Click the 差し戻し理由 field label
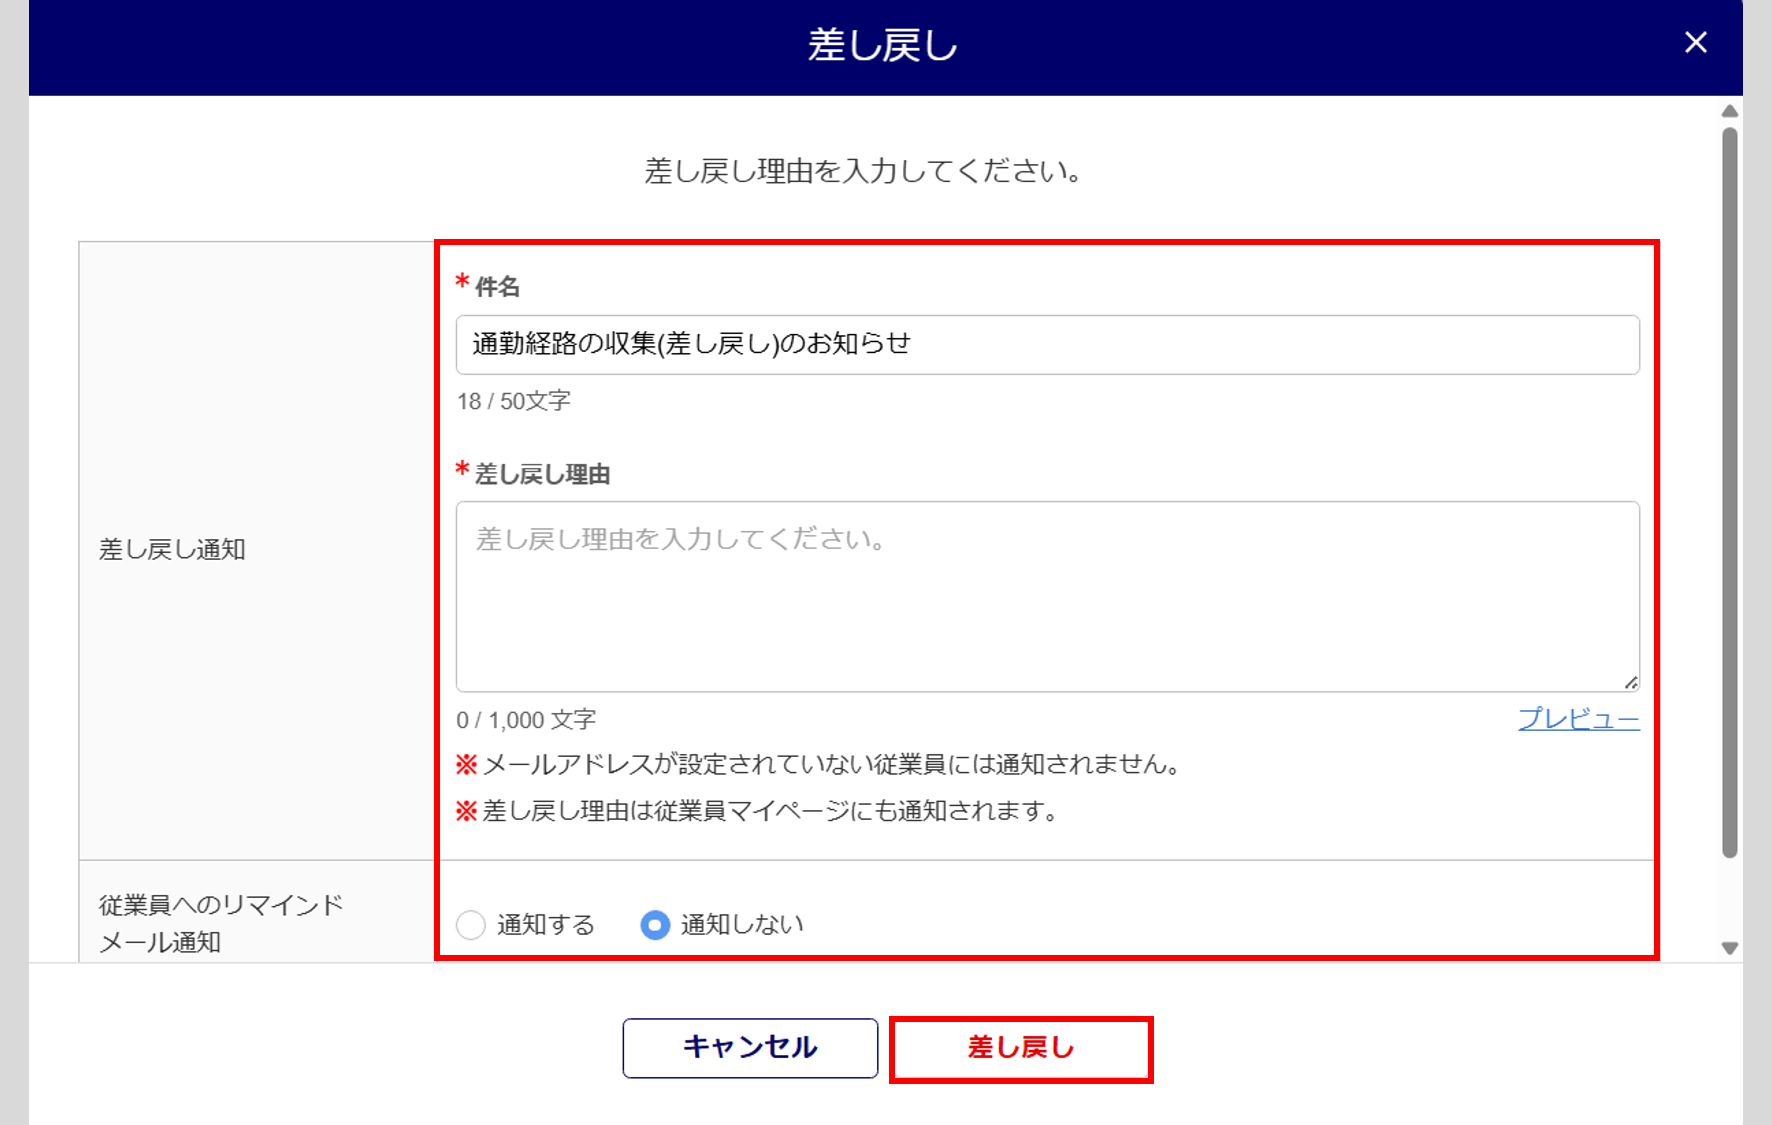Viewport: 1772px width, 1125px height. tap(542, 474)
